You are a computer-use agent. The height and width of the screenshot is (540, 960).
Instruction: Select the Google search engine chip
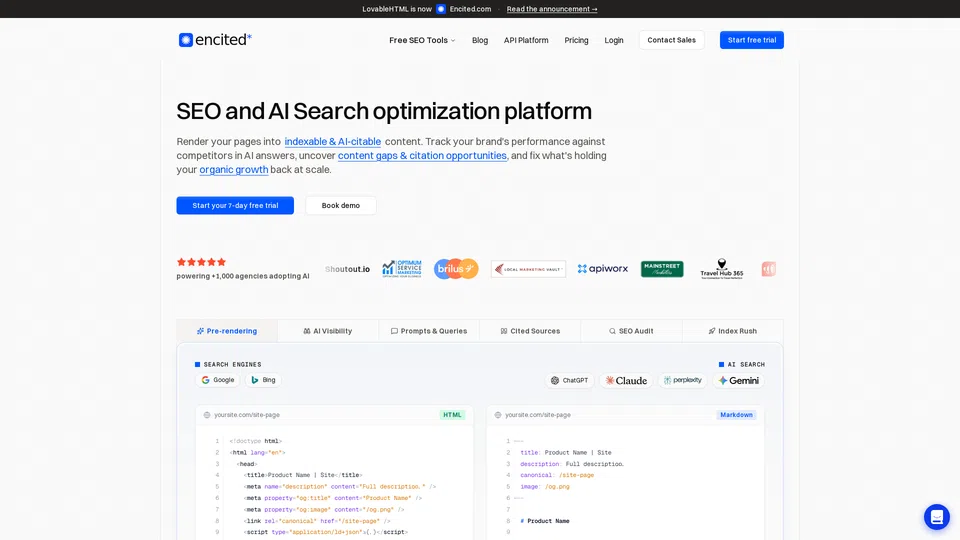click(218, 380)
